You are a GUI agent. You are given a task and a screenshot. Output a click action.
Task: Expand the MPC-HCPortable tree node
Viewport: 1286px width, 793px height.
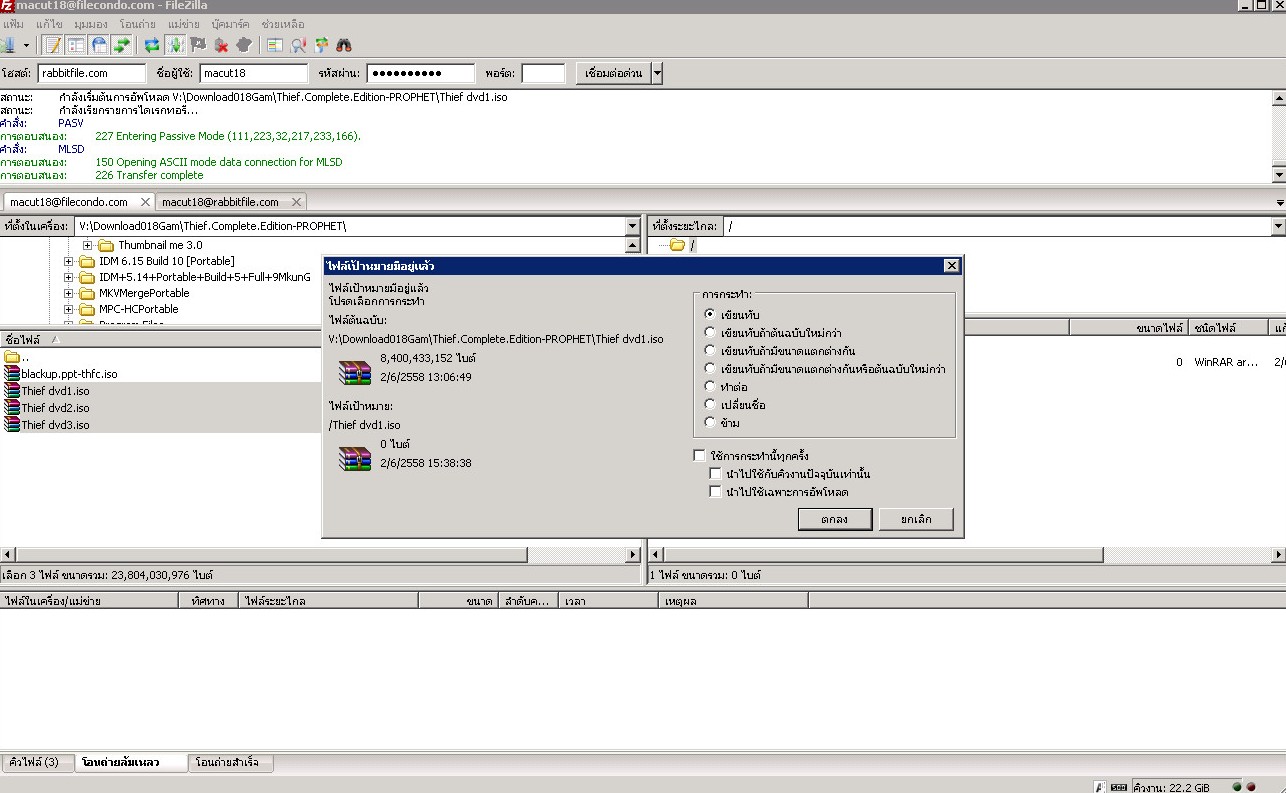(68, 309)
